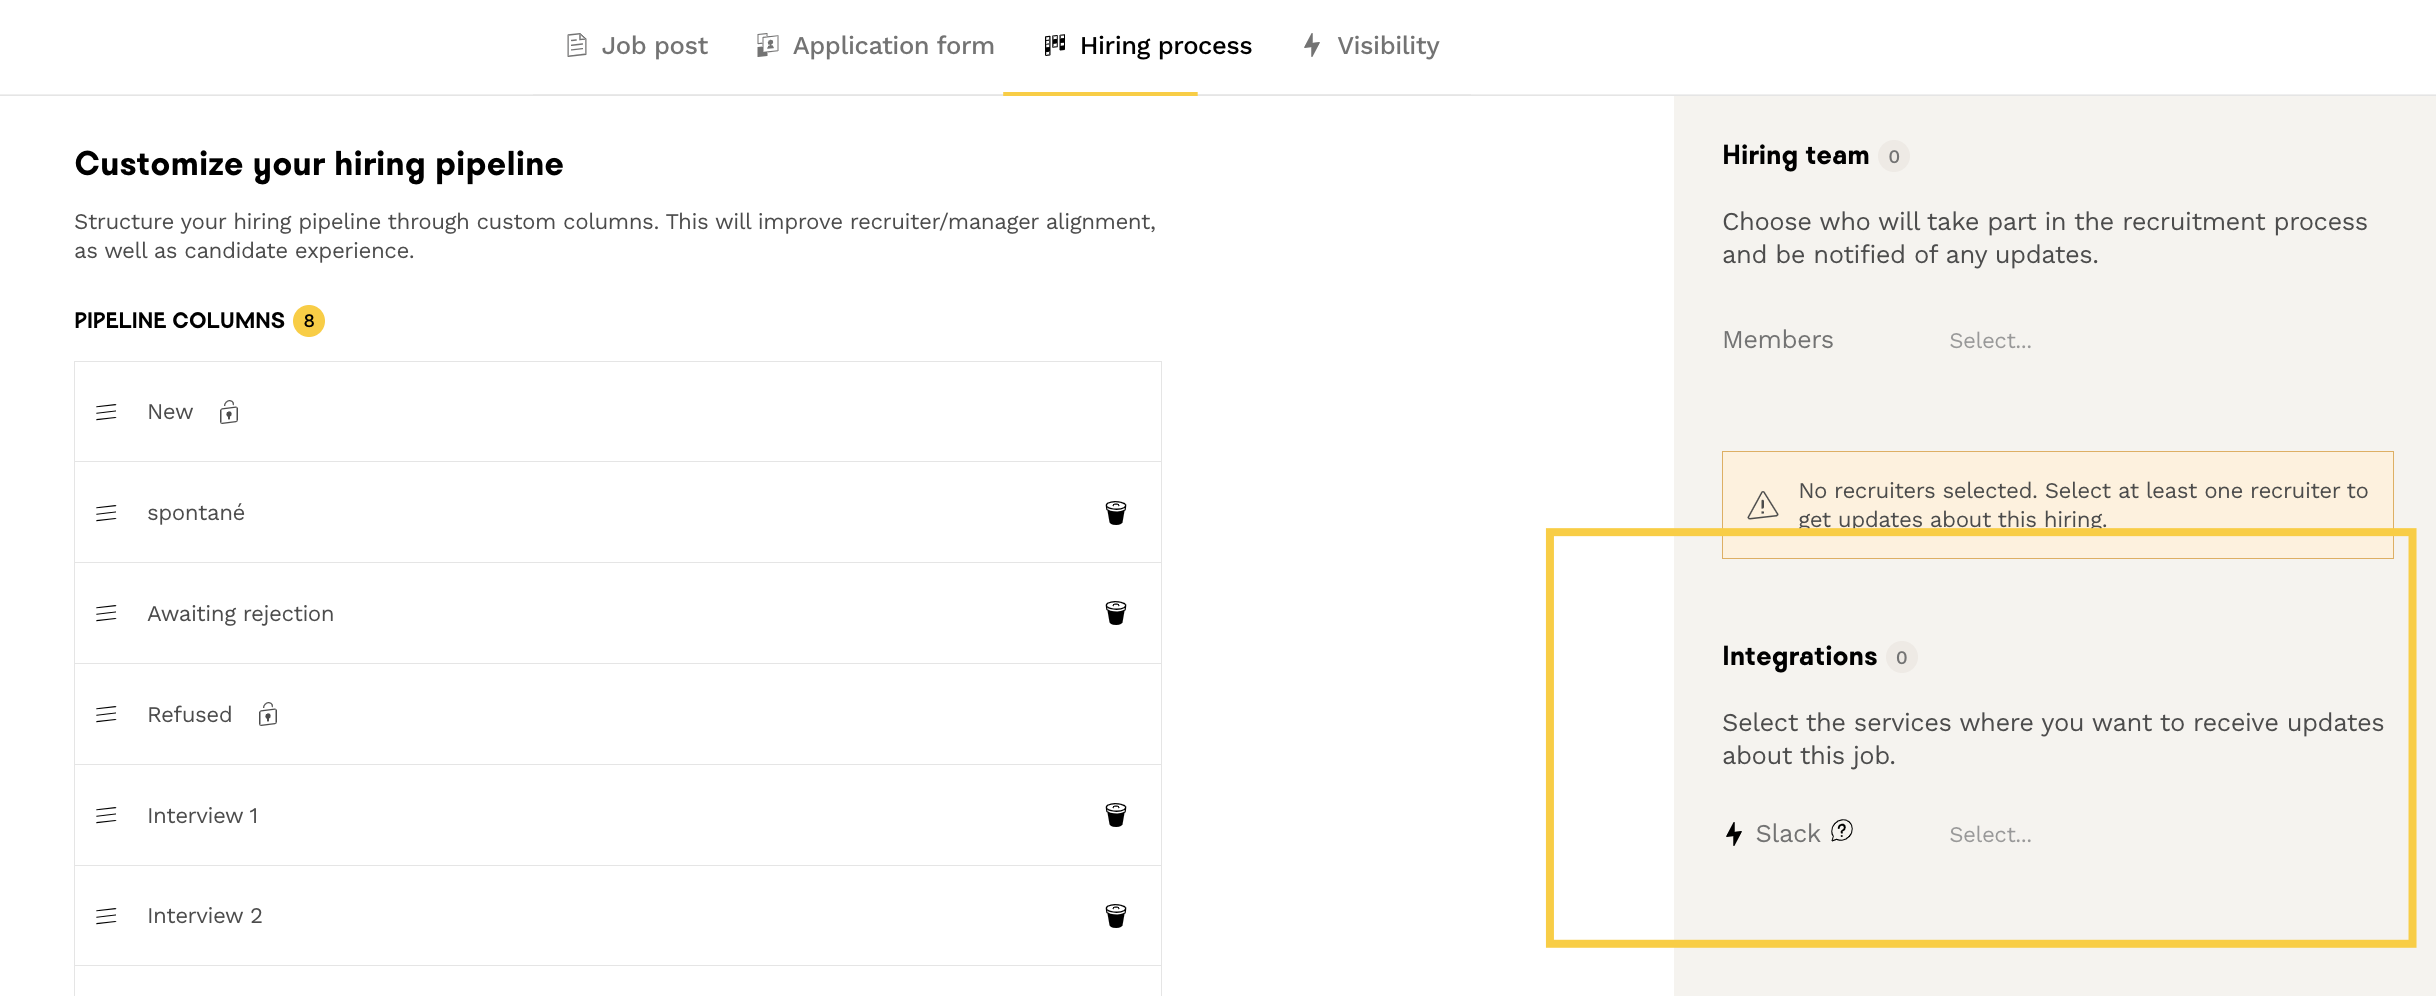Delete the Awaiting rejection column

1115,613
